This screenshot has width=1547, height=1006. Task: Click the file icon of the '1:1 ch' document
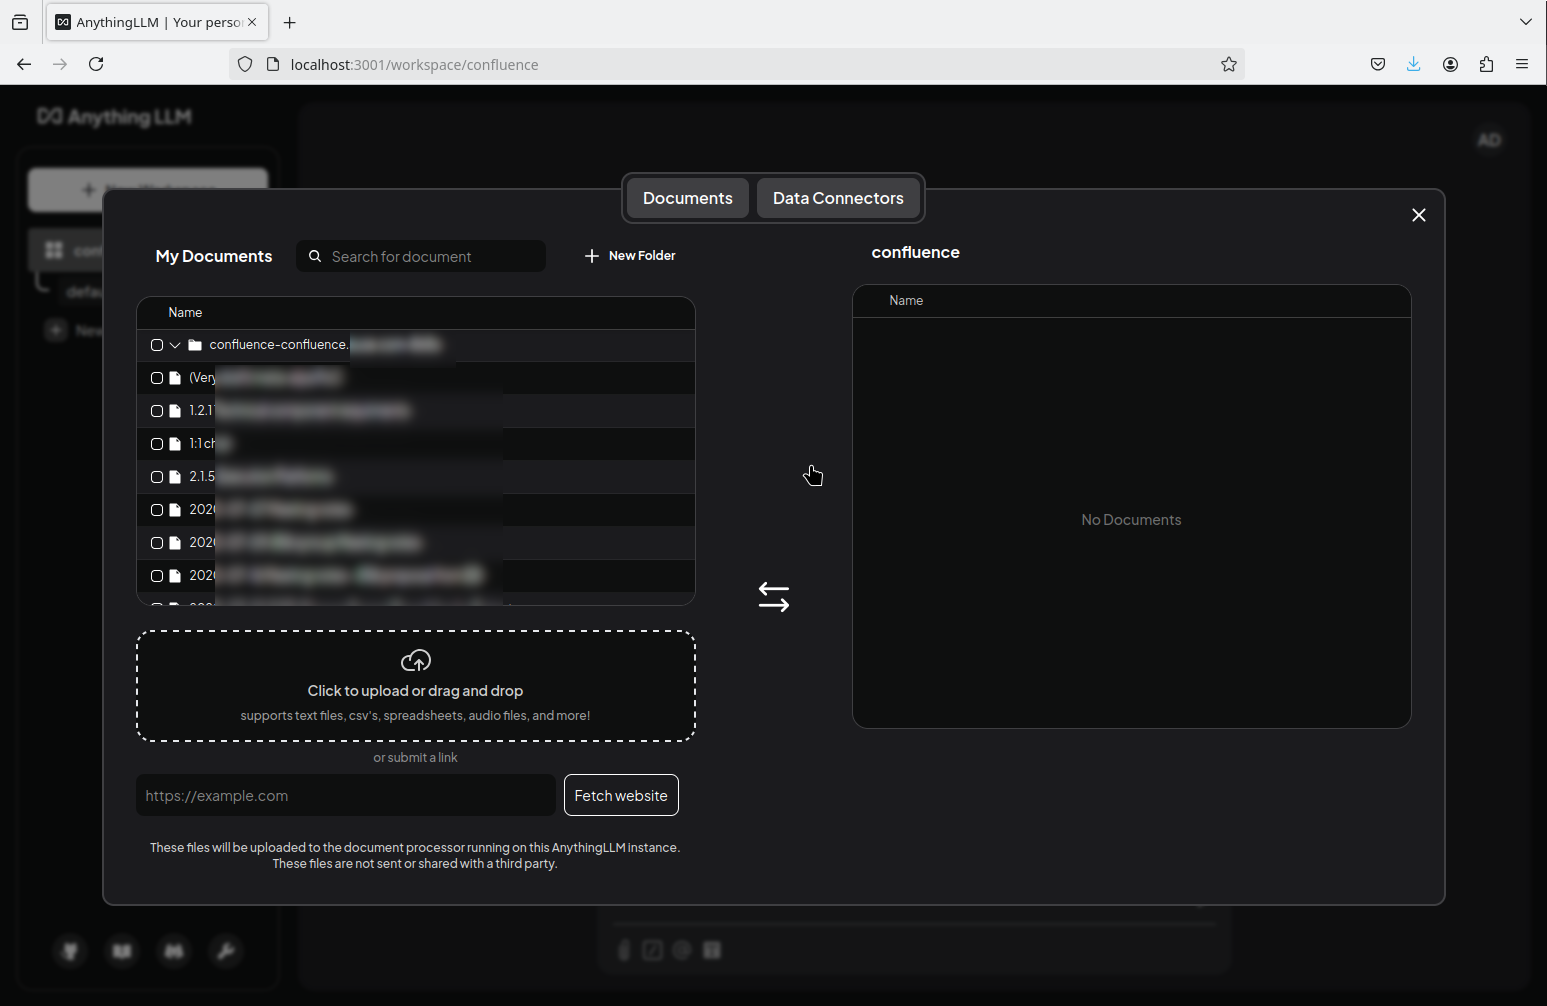pos(175,444)
